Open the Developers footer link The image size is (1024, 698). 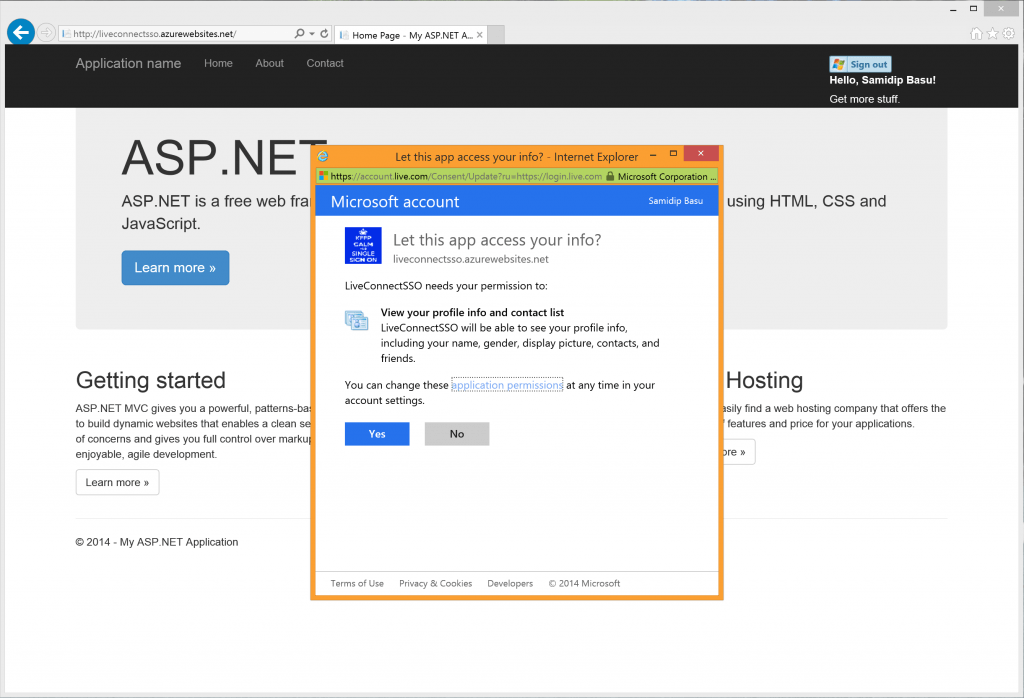(510, 584)
